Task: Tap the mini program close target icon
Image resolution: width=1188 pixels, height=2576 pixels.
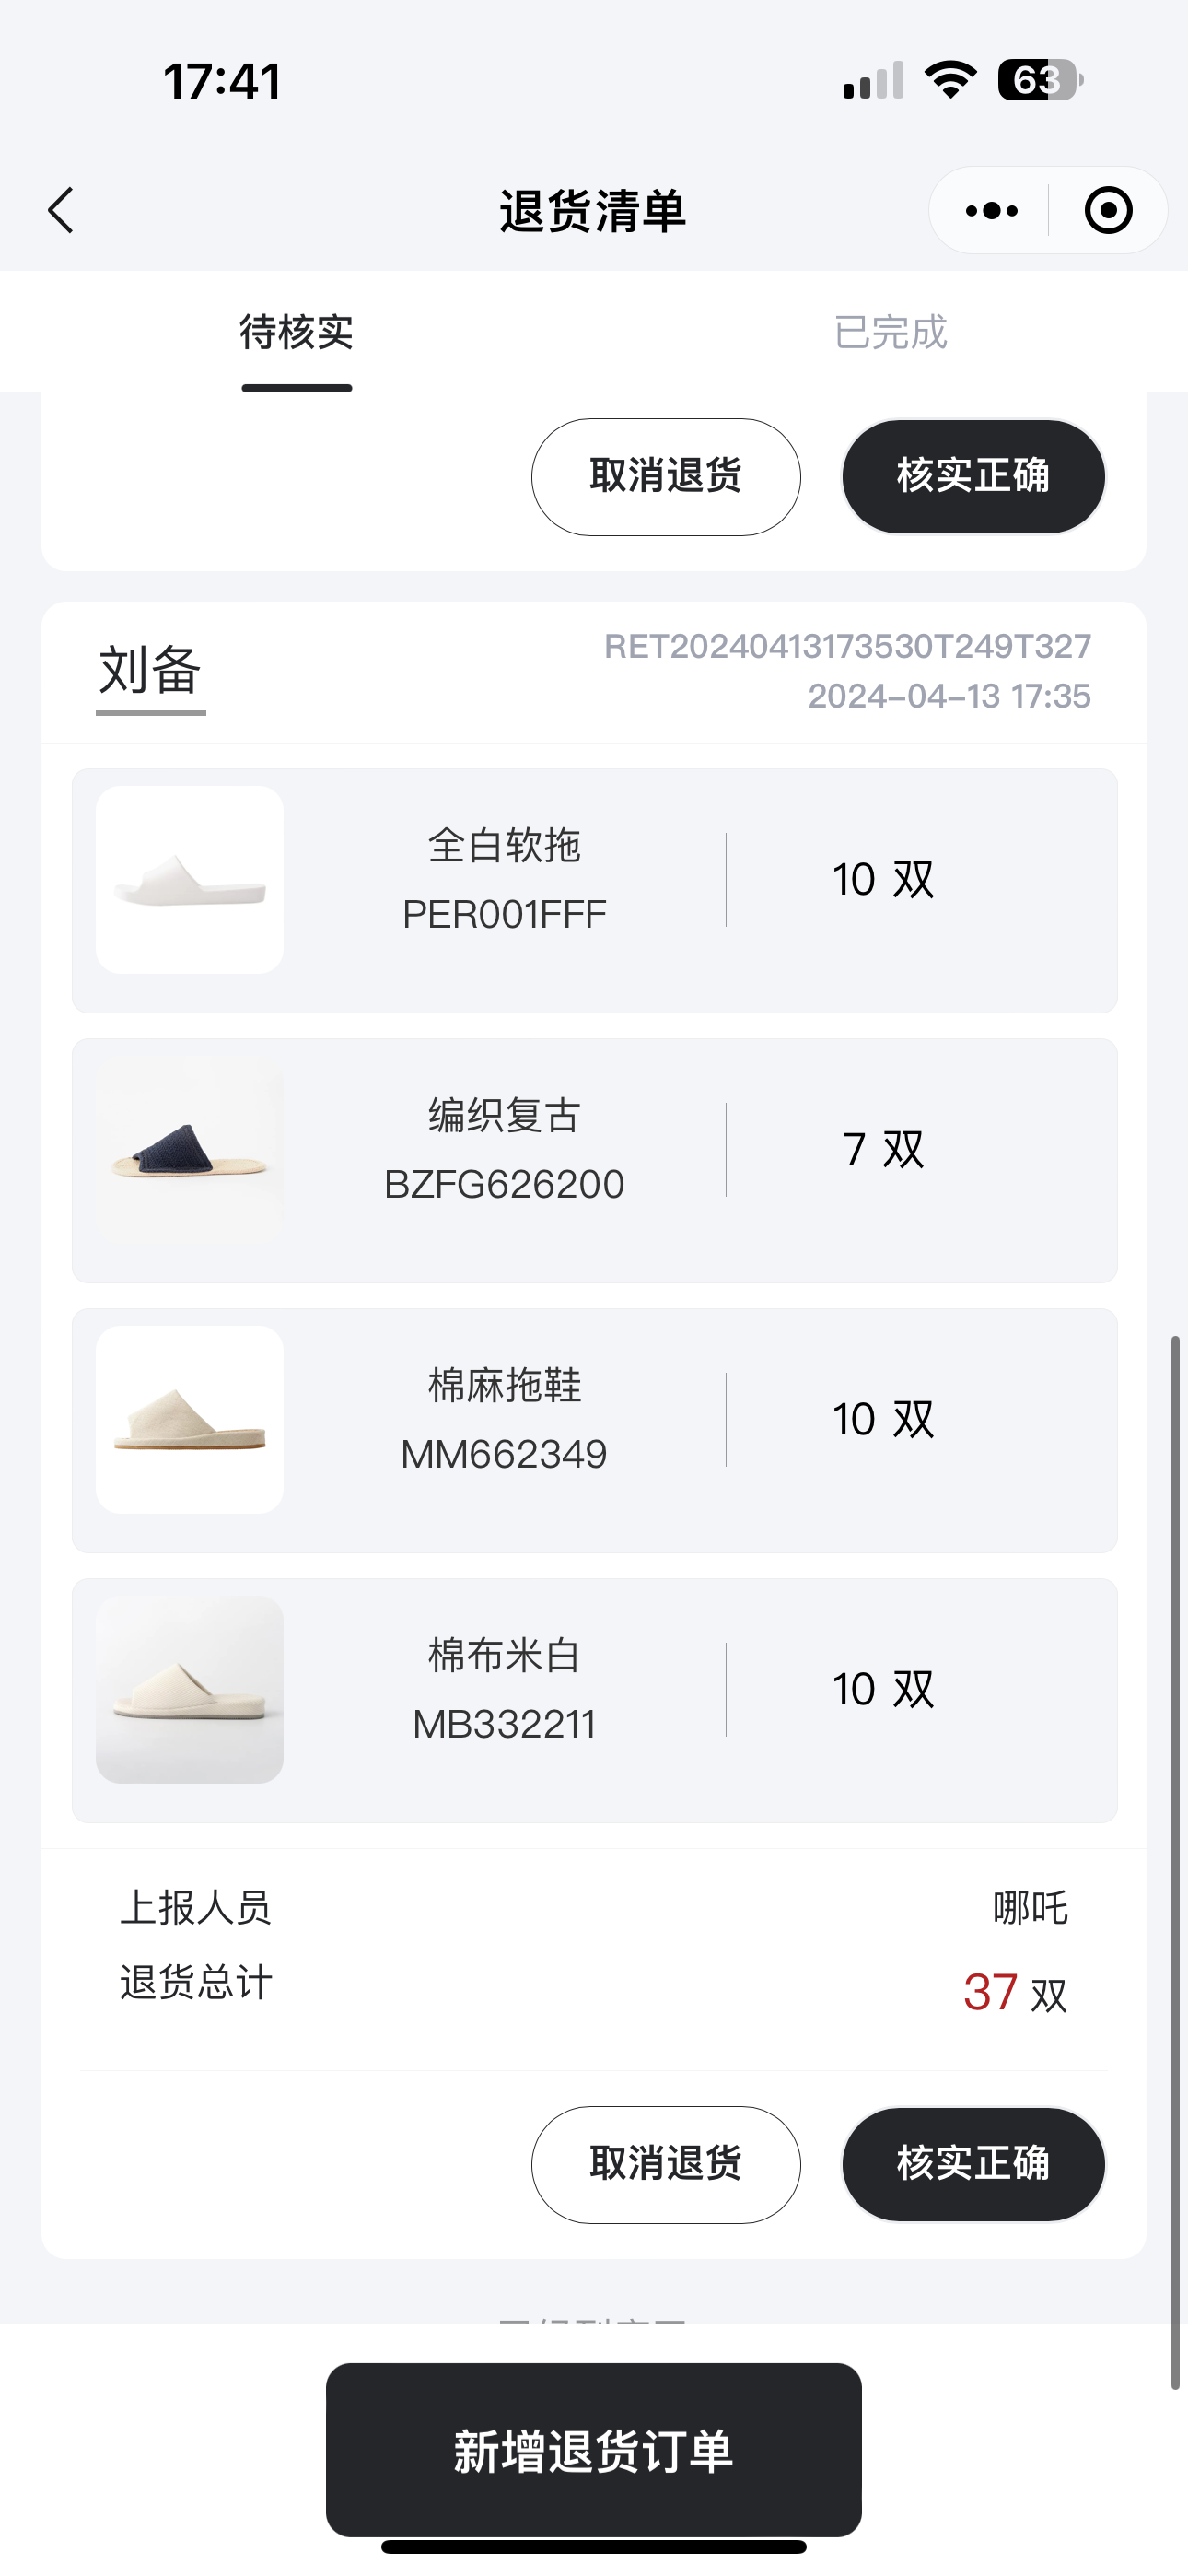Action: 1108,210
